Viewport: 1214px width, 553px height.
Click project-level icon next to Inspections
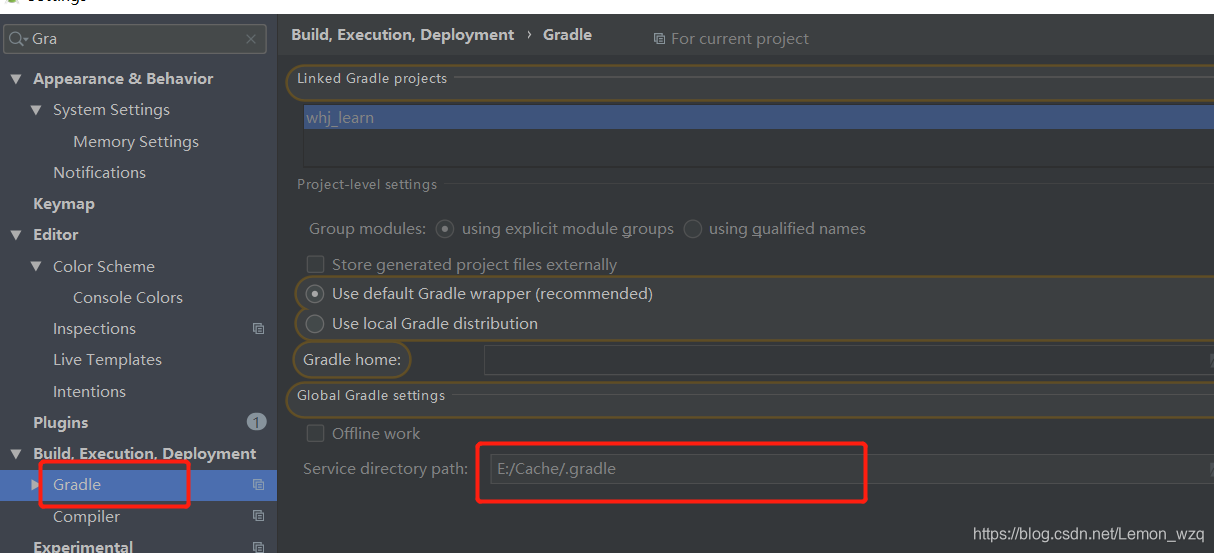pyautogui.click(x=258, y=329)
